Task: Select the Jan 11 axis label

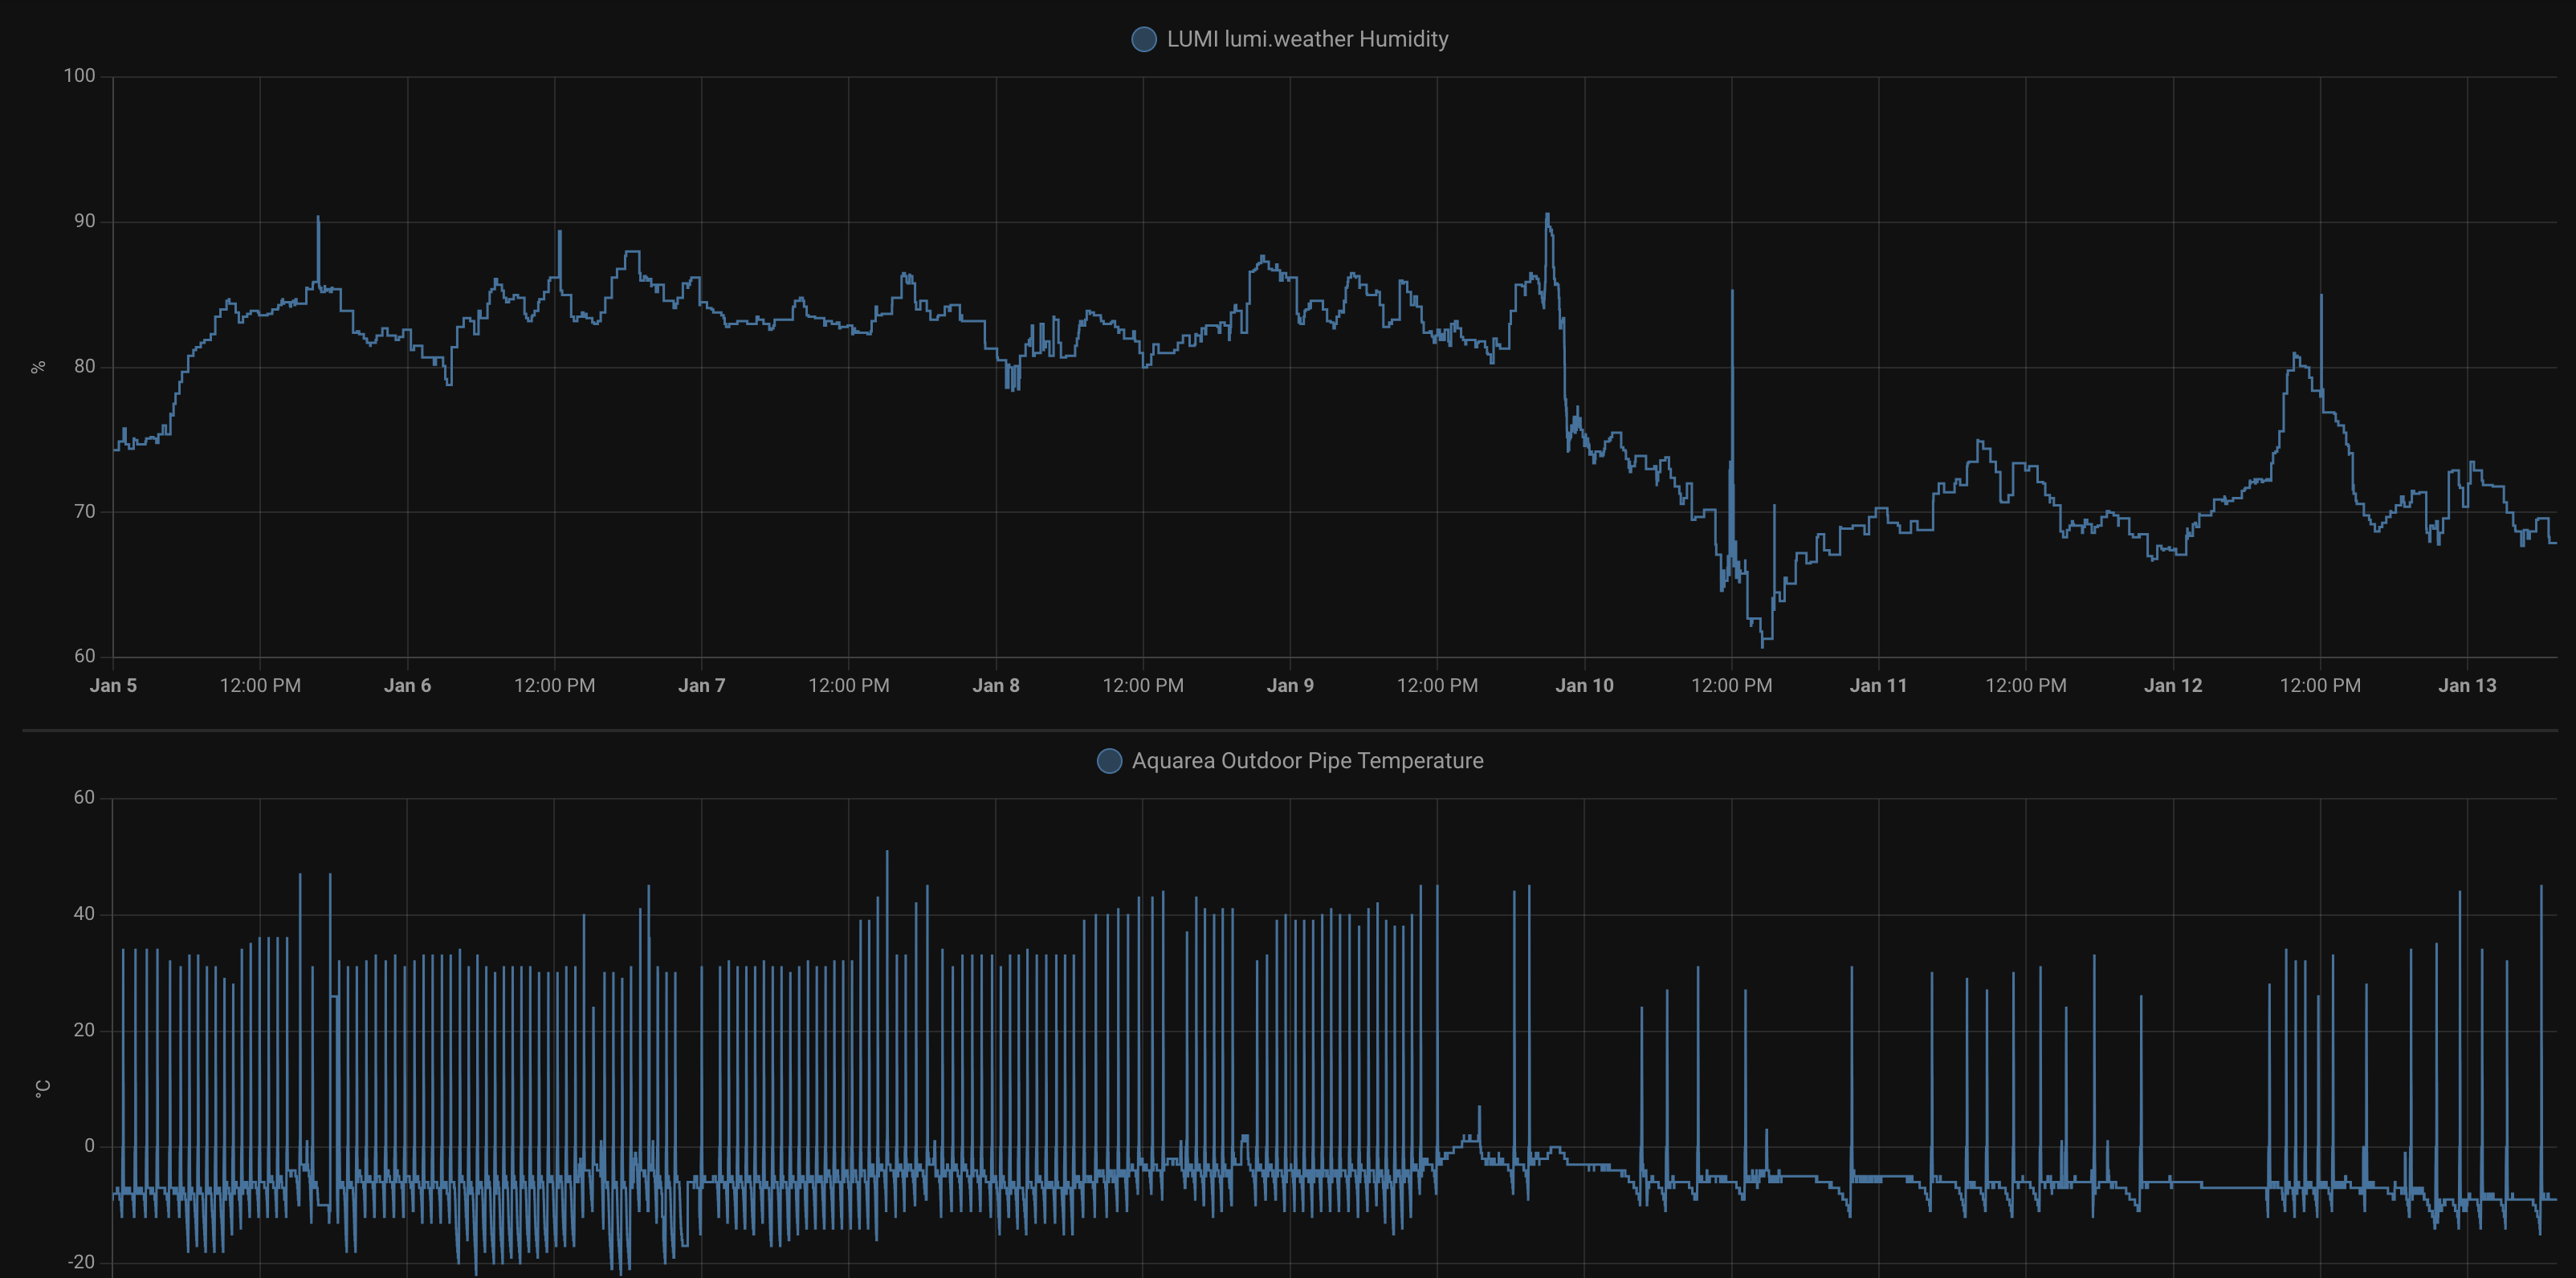Action: tap(1878, 686)
